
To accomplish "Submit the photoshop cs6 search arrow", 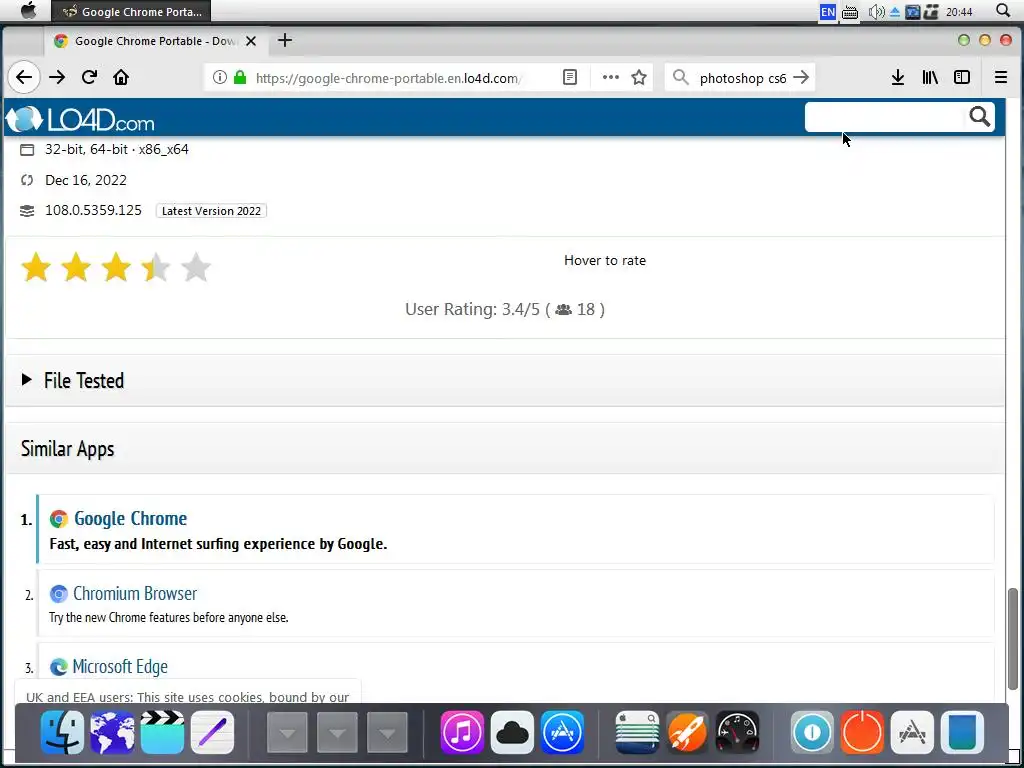I will tap(801, 78).
